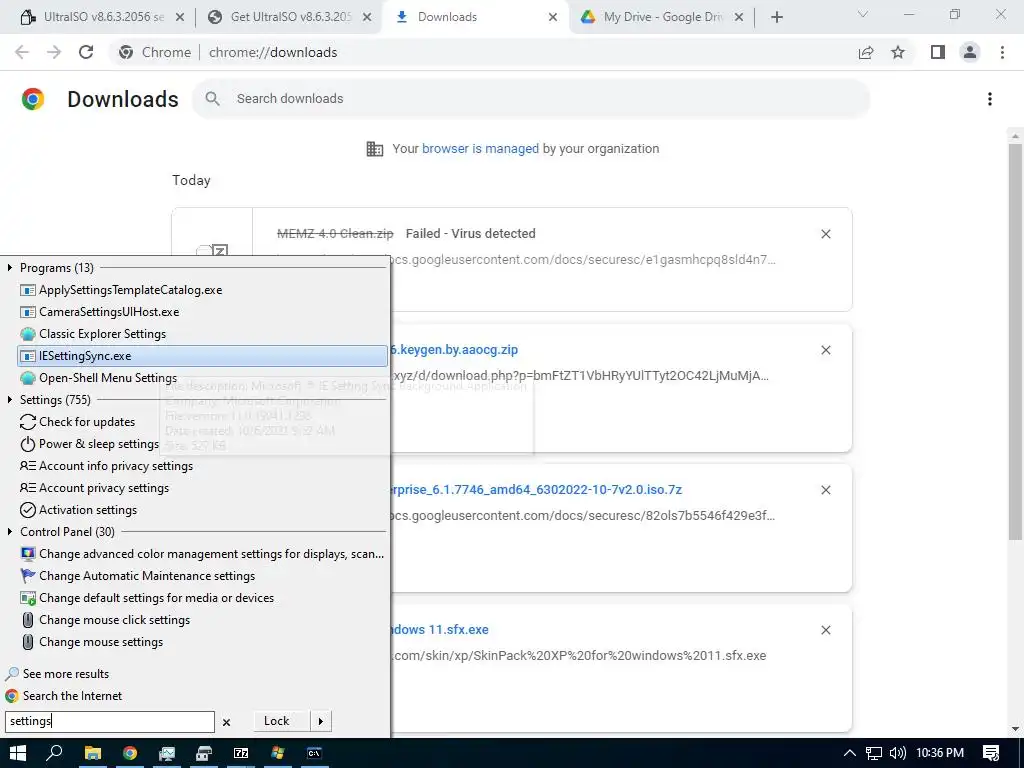Open Activation settings
This screenshot has width=1024, height=768.
pos(203,510)
